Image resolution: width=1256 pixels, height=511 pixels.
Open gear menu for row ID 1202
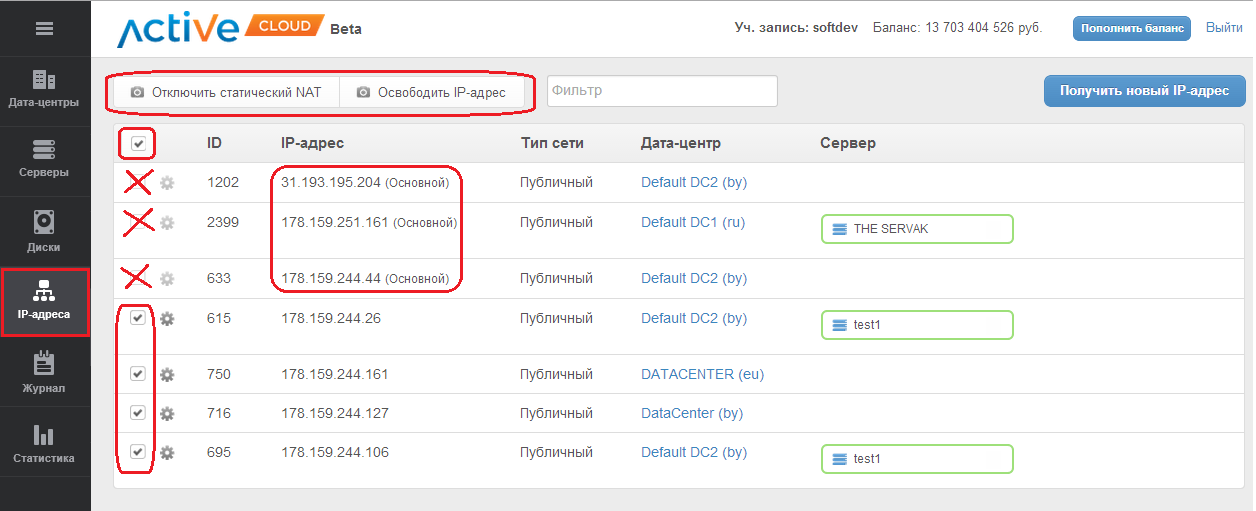pos(167,183)
